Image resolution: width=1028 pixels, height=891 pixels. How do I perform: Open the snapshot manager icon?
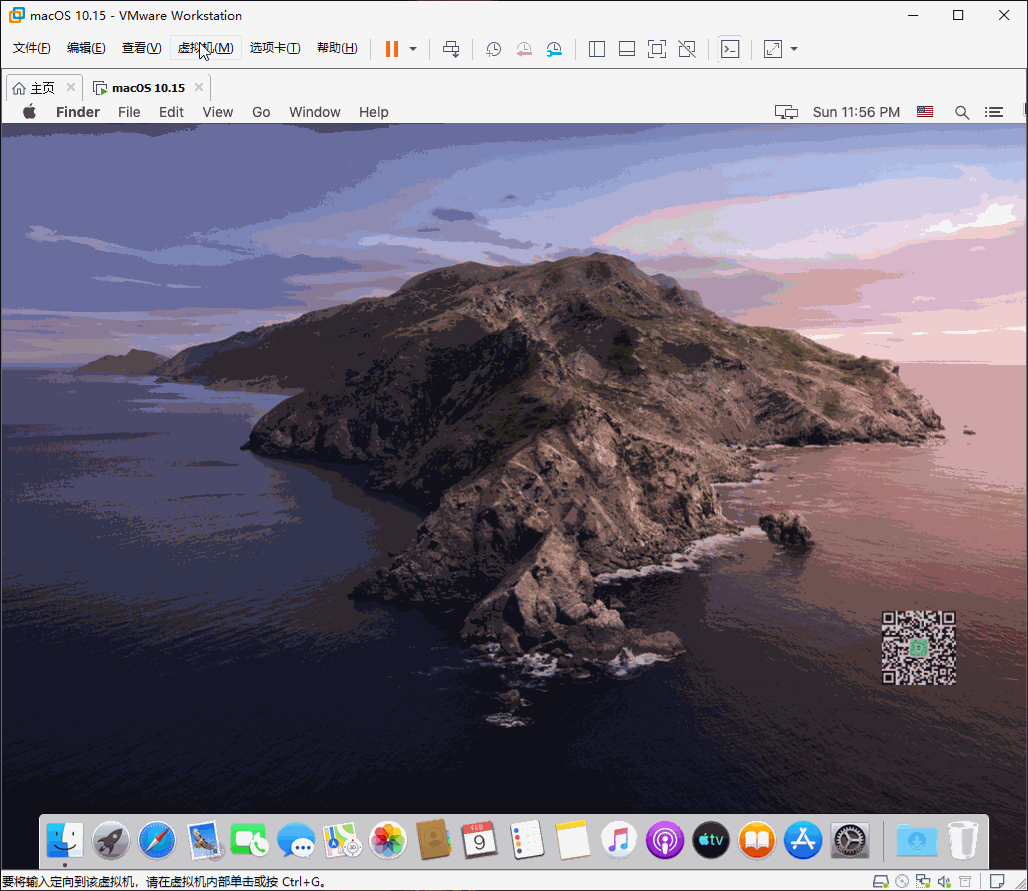coord(554,49)
